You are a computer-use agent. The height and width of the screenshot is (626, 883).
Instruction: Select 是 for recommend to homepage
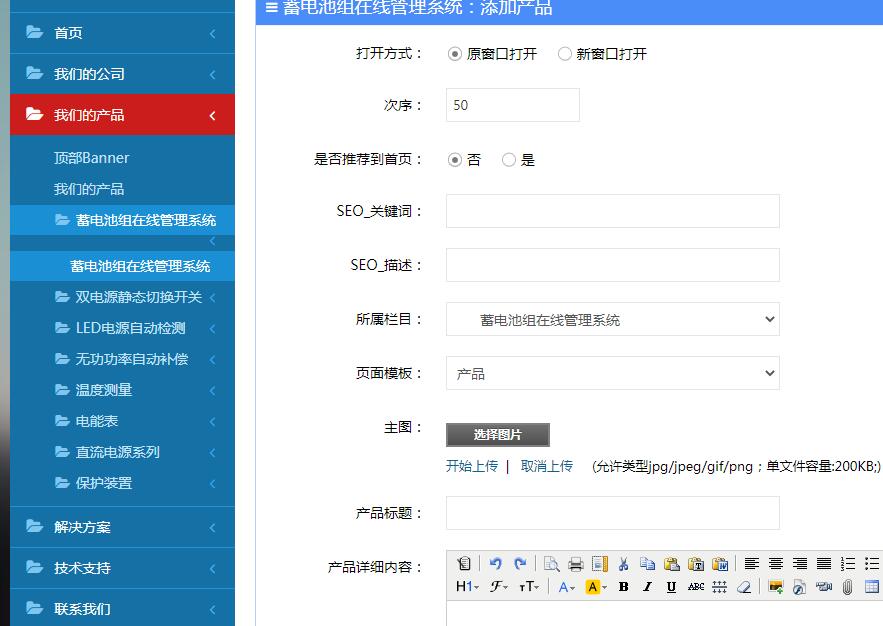509,160
